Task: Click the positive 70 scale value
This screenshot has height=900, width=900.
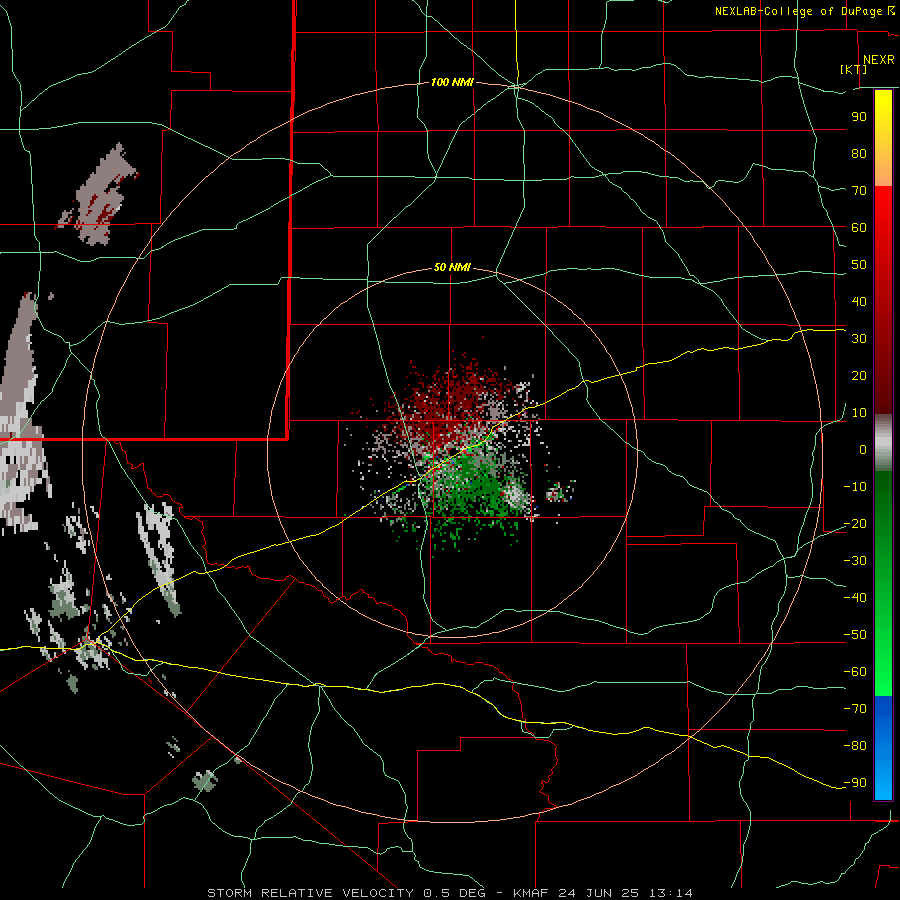Action: click(859, 191)
